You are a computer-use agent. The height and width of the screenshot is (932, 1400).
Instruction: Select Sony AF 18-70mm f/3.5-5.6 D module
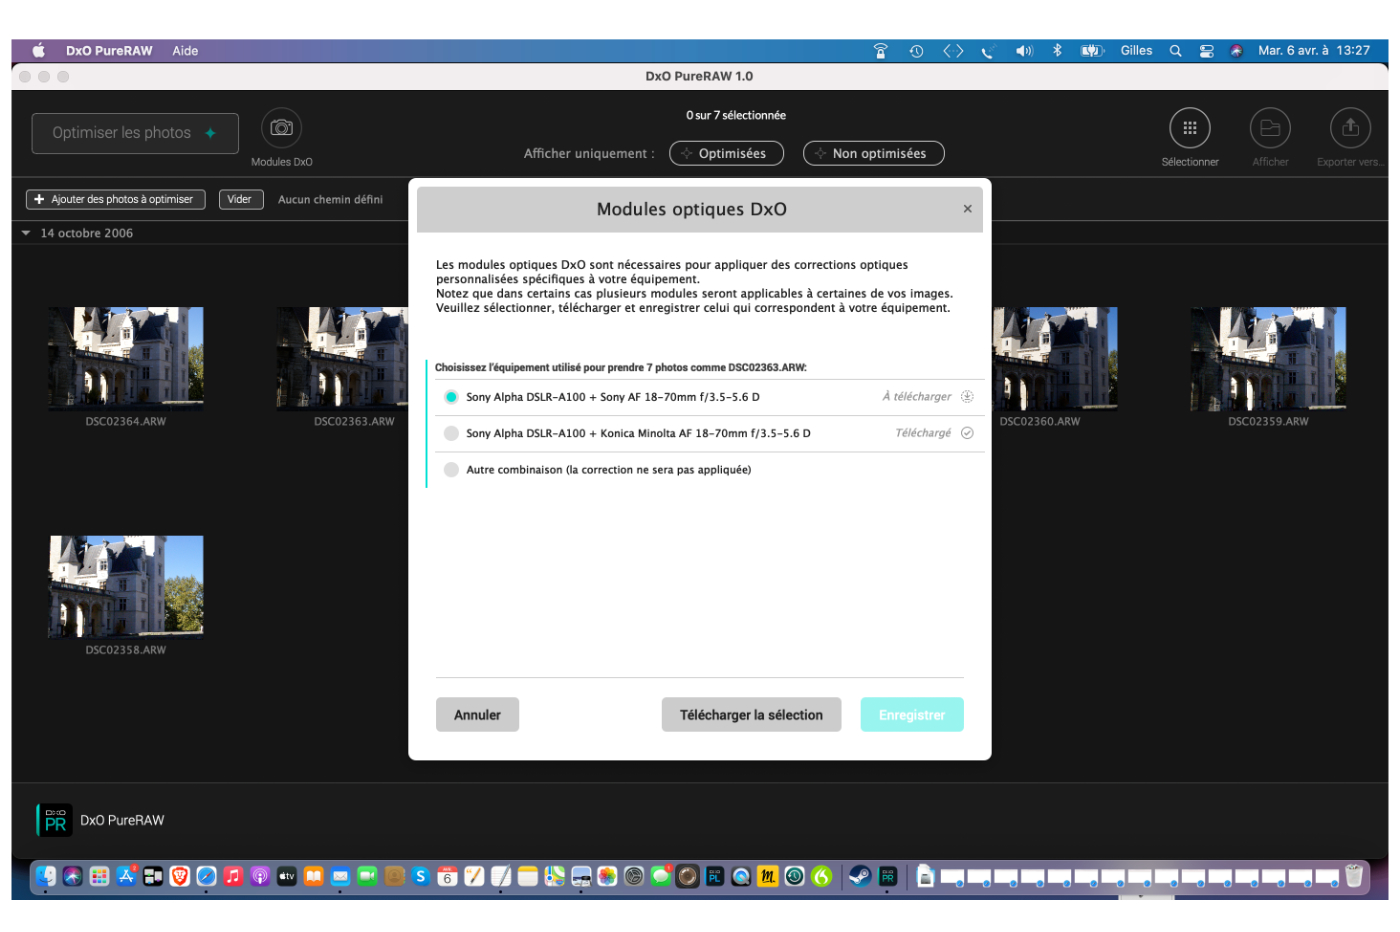451,397
